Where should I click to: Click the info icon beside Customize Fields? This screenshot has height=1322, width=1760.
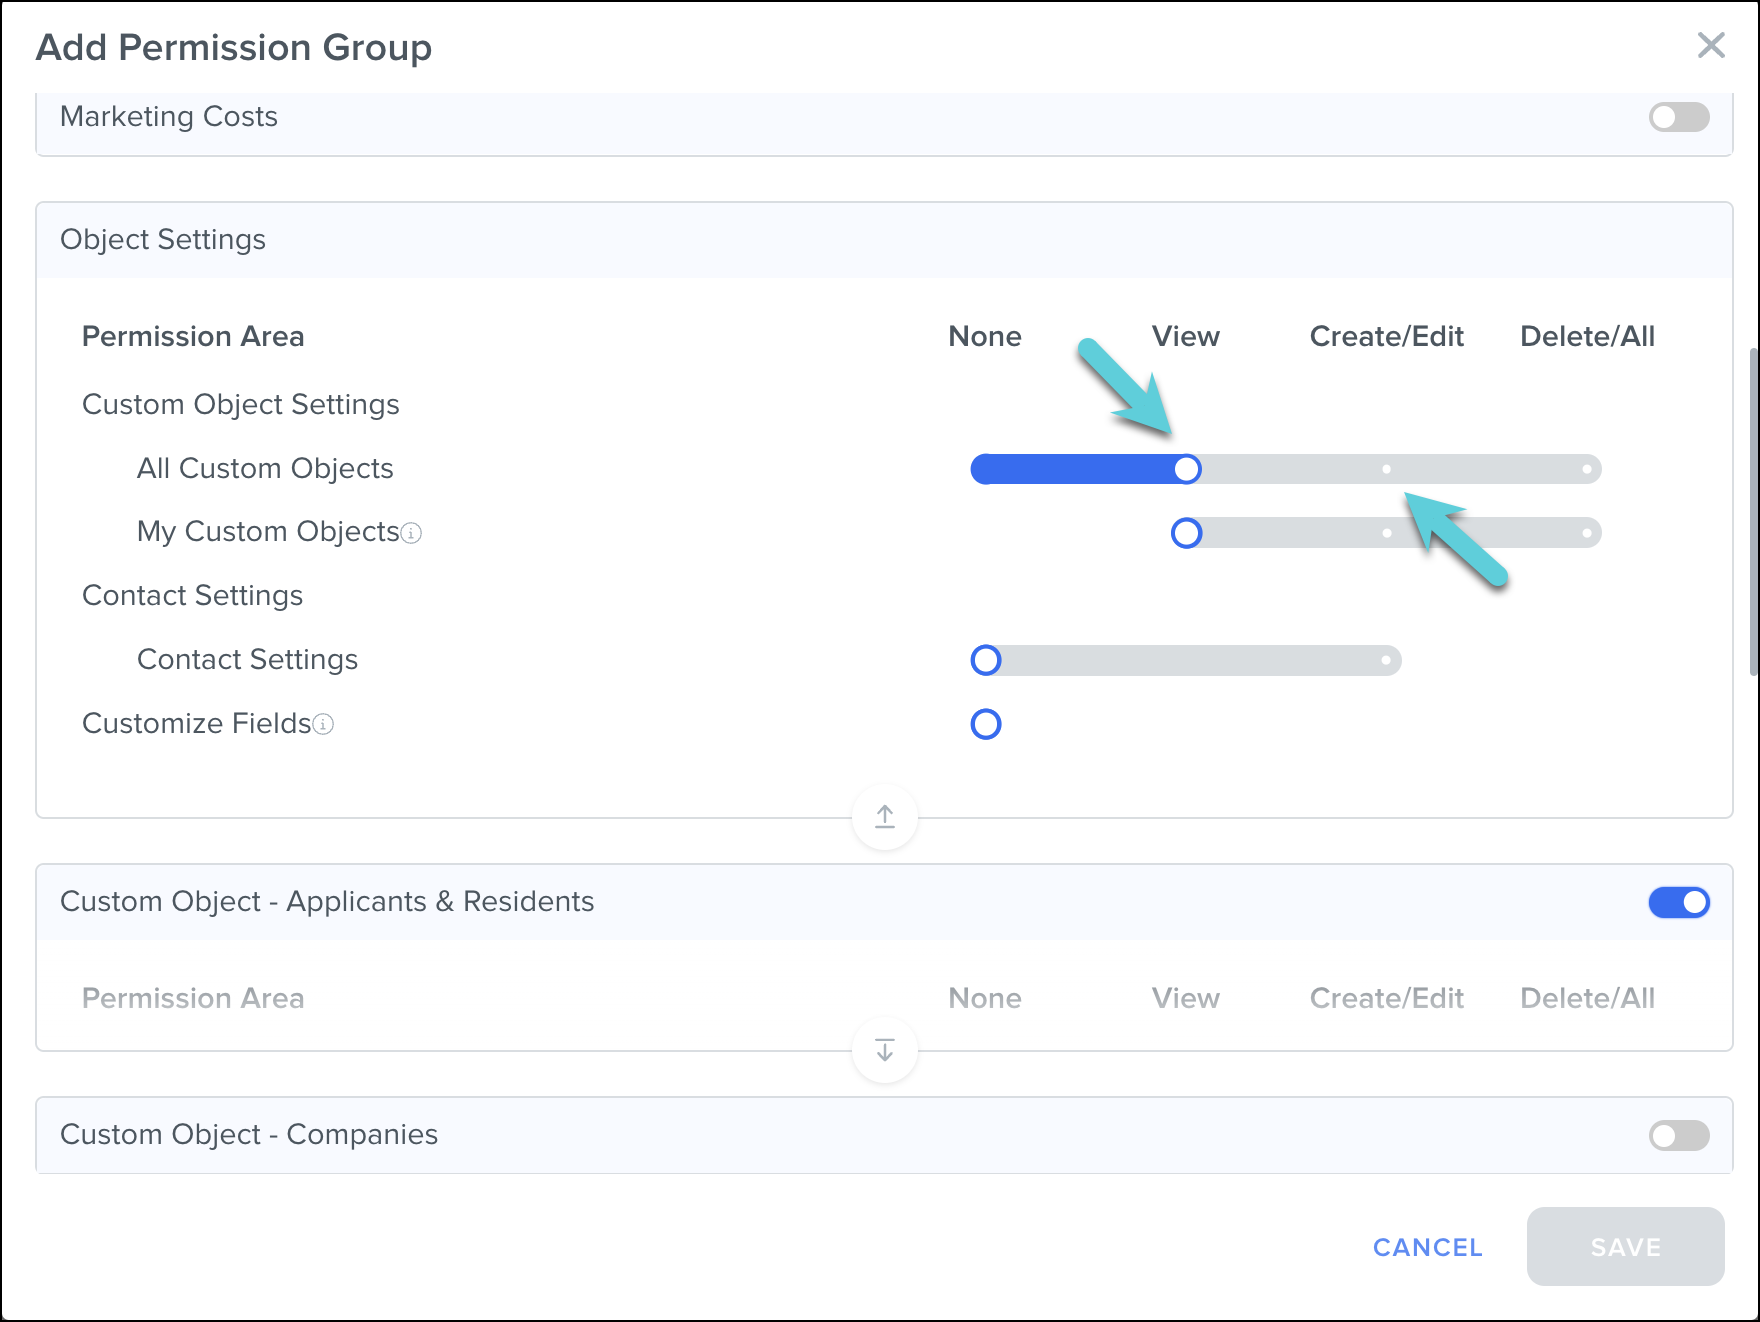pyautogui.click(x=323, y=724)
